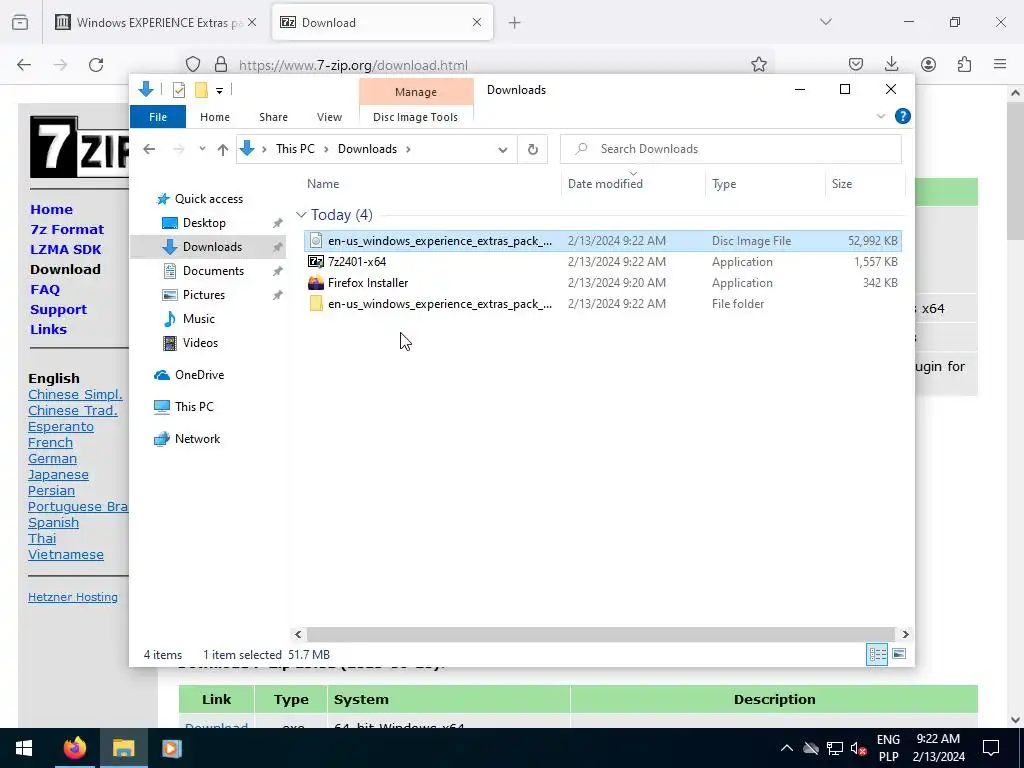This screenshot has height=768, width=1024.
Task: Open the File menu in Explorer
Action: coord(158,117)
